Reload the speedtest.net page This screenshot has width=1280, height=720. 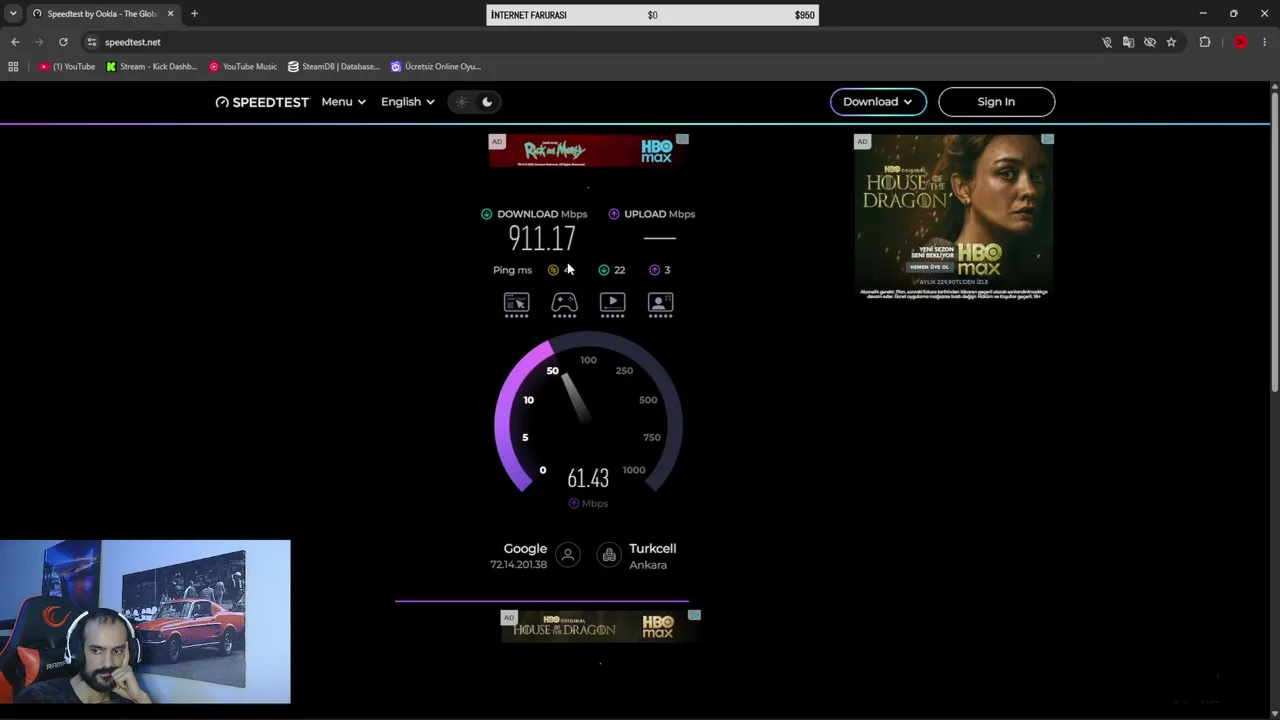pyautogui.click(x=63, y=42)
